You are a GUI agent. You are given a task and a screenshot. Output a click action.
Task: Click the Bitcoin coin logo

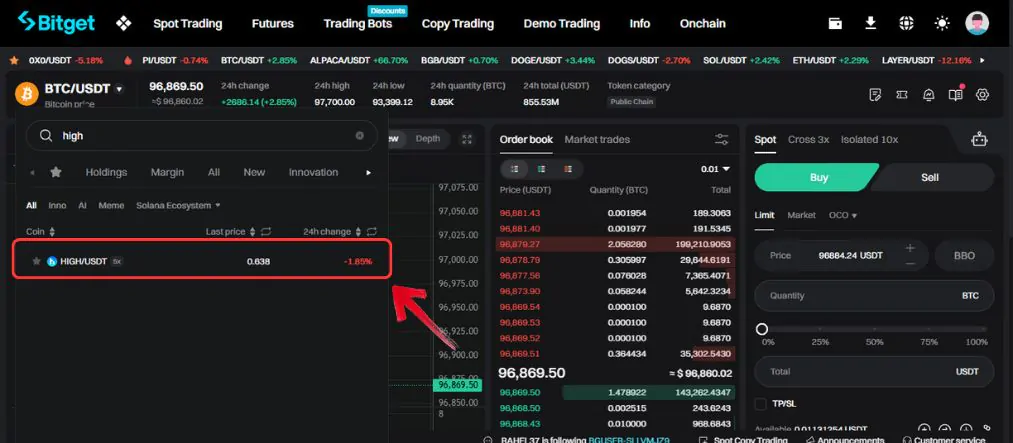click(27, 94)
